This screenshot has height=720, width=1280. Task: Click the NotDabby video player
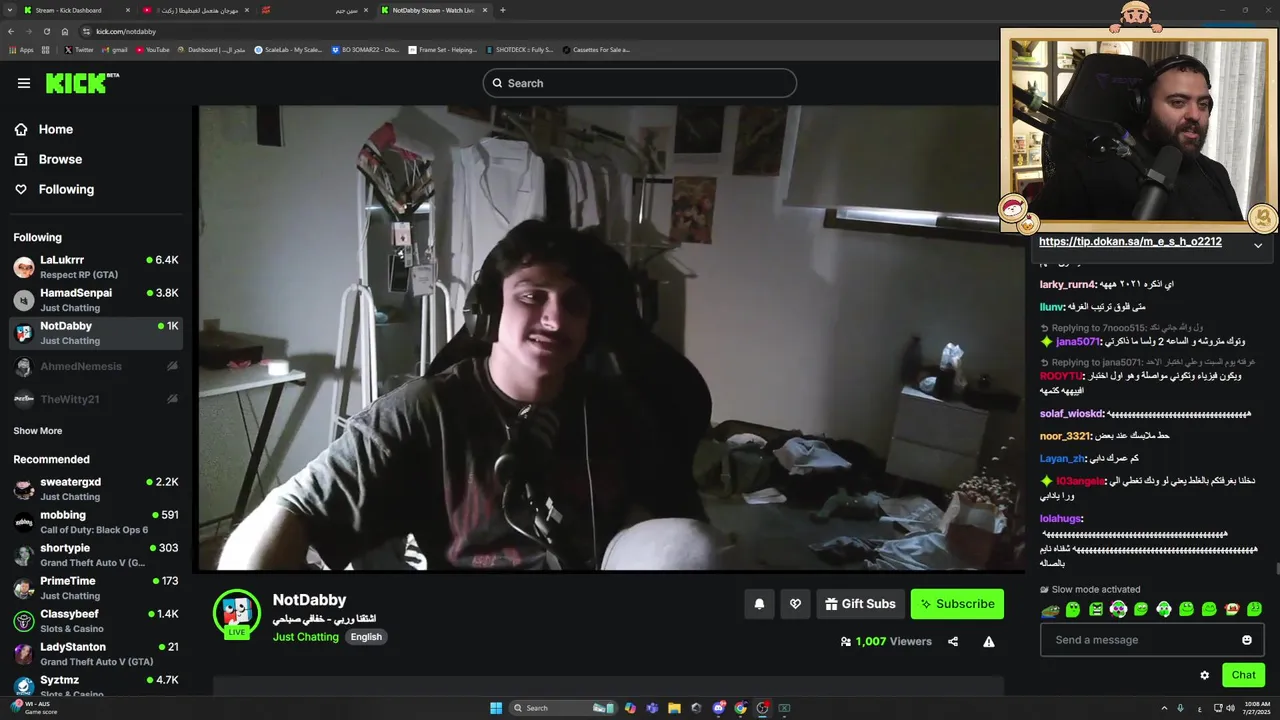pyautogui.click(x=610, y=338)
